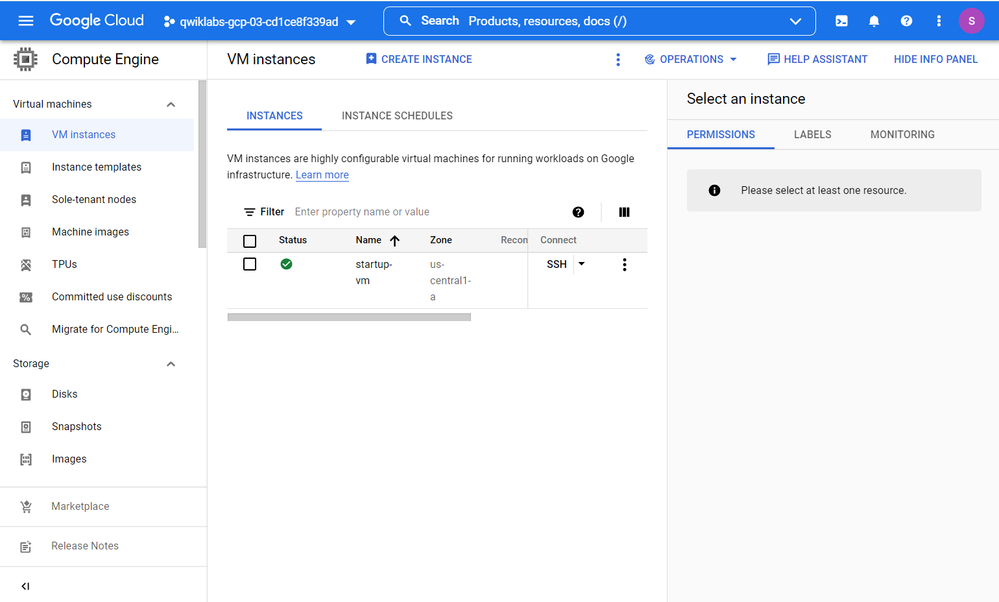The height and width of the screenshot is (602, 999).
Task: Click HIDE INFO PANEL
Action: point(935,59)
